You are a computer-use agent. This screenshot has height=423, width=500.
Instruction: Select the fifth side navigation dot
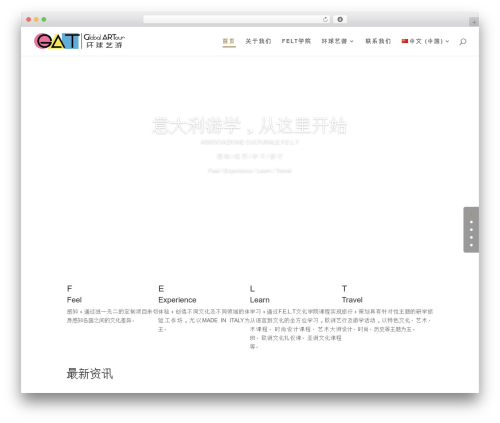[x=471, y=245]
